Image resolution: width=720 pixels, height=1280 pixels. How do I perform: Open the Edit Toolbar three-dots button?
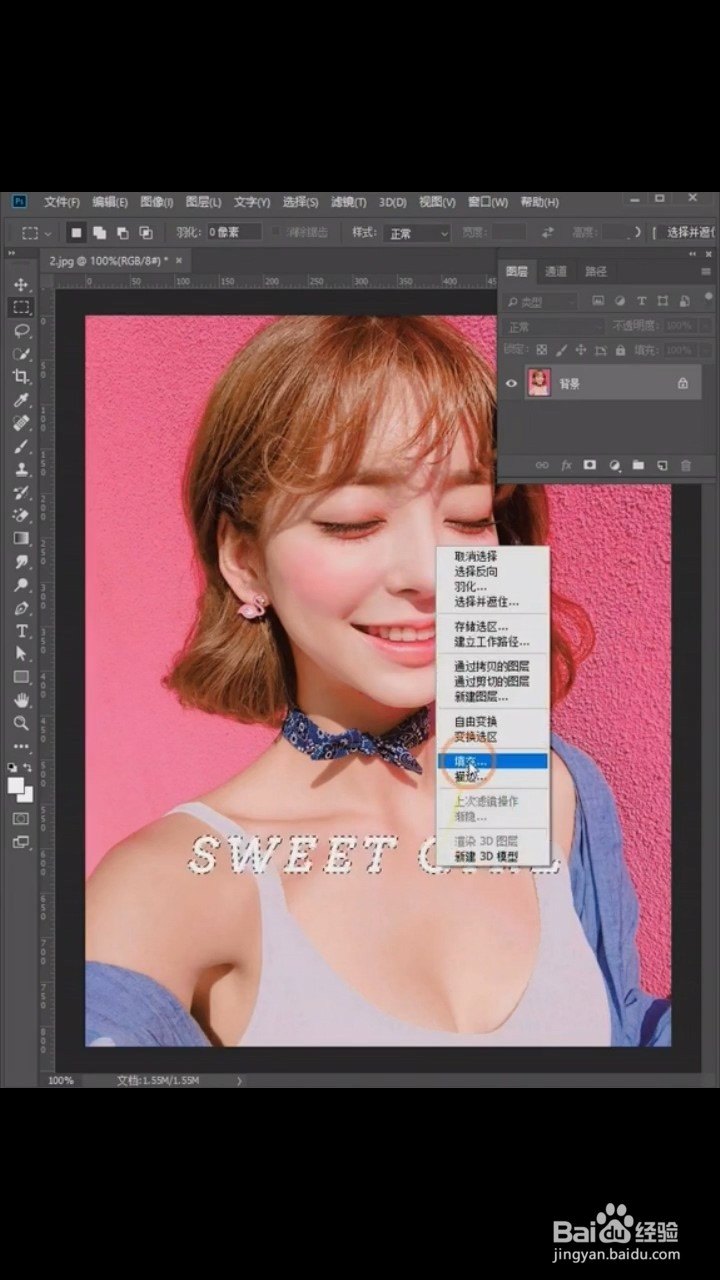(21, 746)
